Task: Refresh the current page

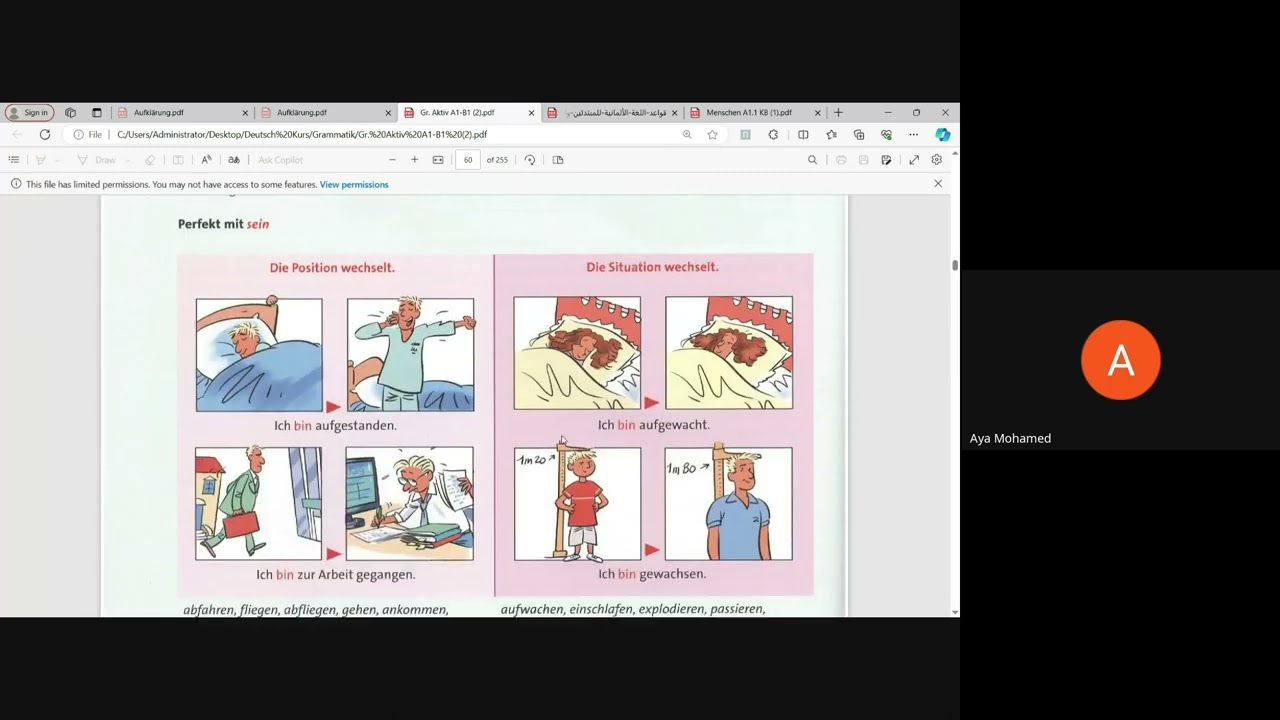Action: (x=45, y=134)
